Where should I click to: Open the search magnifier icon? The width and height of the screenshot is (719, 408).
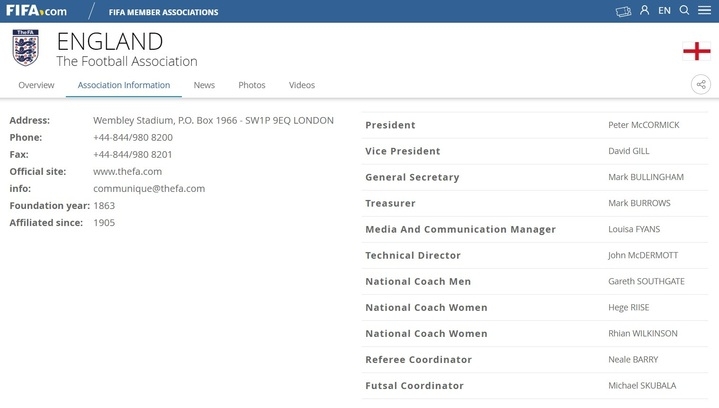pos(684,10)
